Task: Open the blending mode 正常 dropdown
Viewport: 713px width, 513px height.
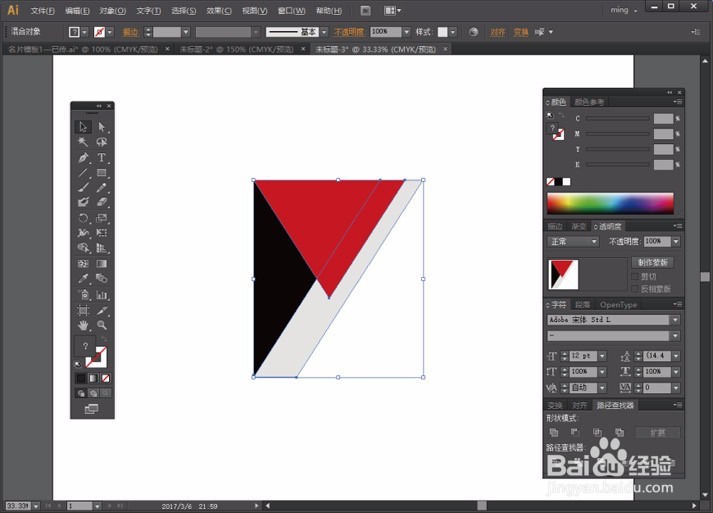Action: click(x=573, y=241)
